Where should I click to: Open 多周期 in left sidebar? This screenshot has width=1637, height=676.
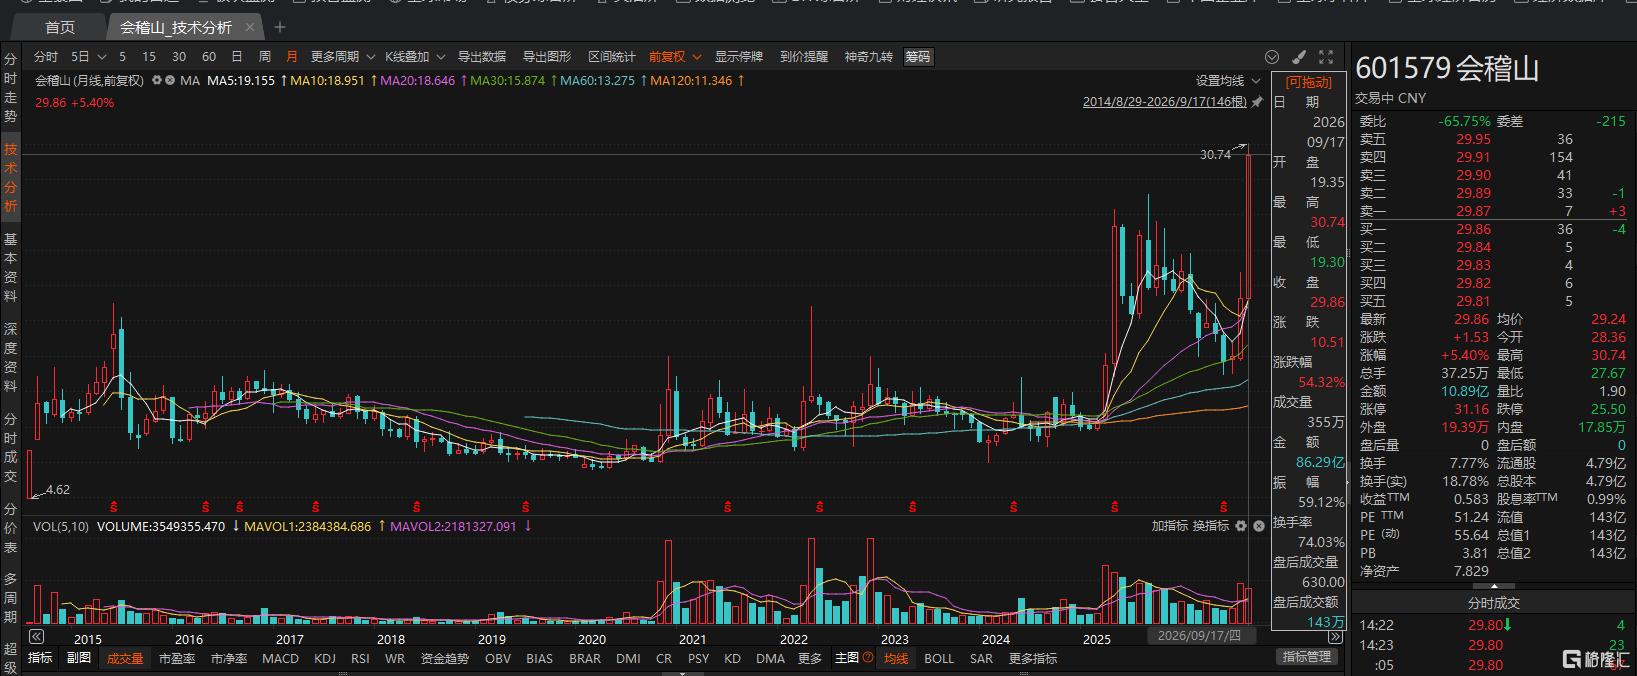coord(10,598)
